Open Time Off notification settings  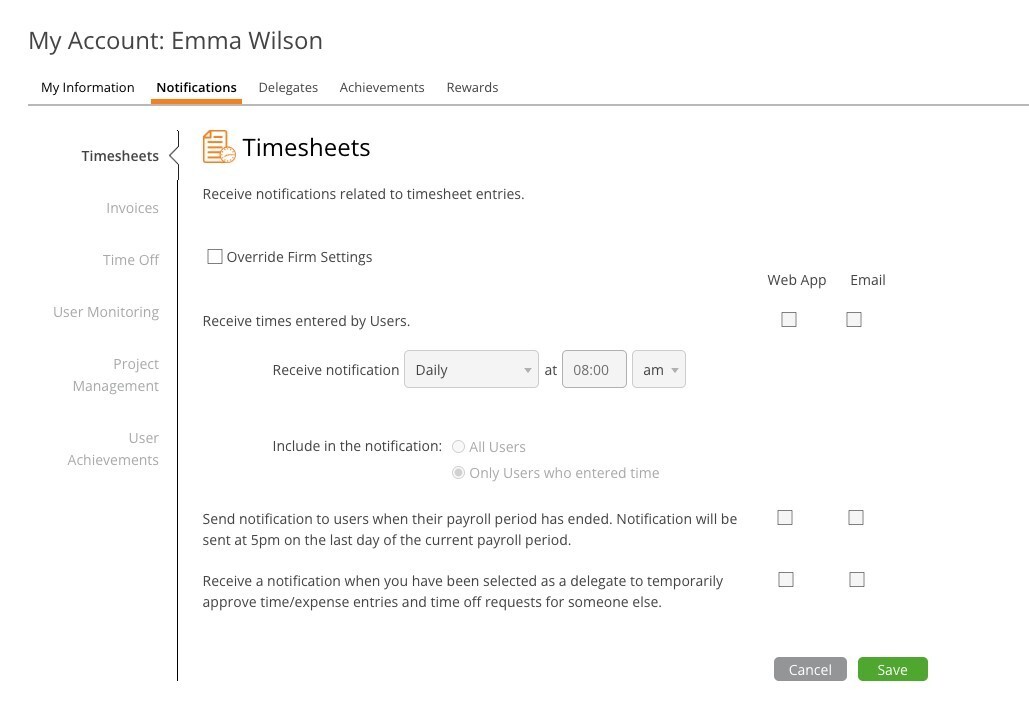pos(131,260)
